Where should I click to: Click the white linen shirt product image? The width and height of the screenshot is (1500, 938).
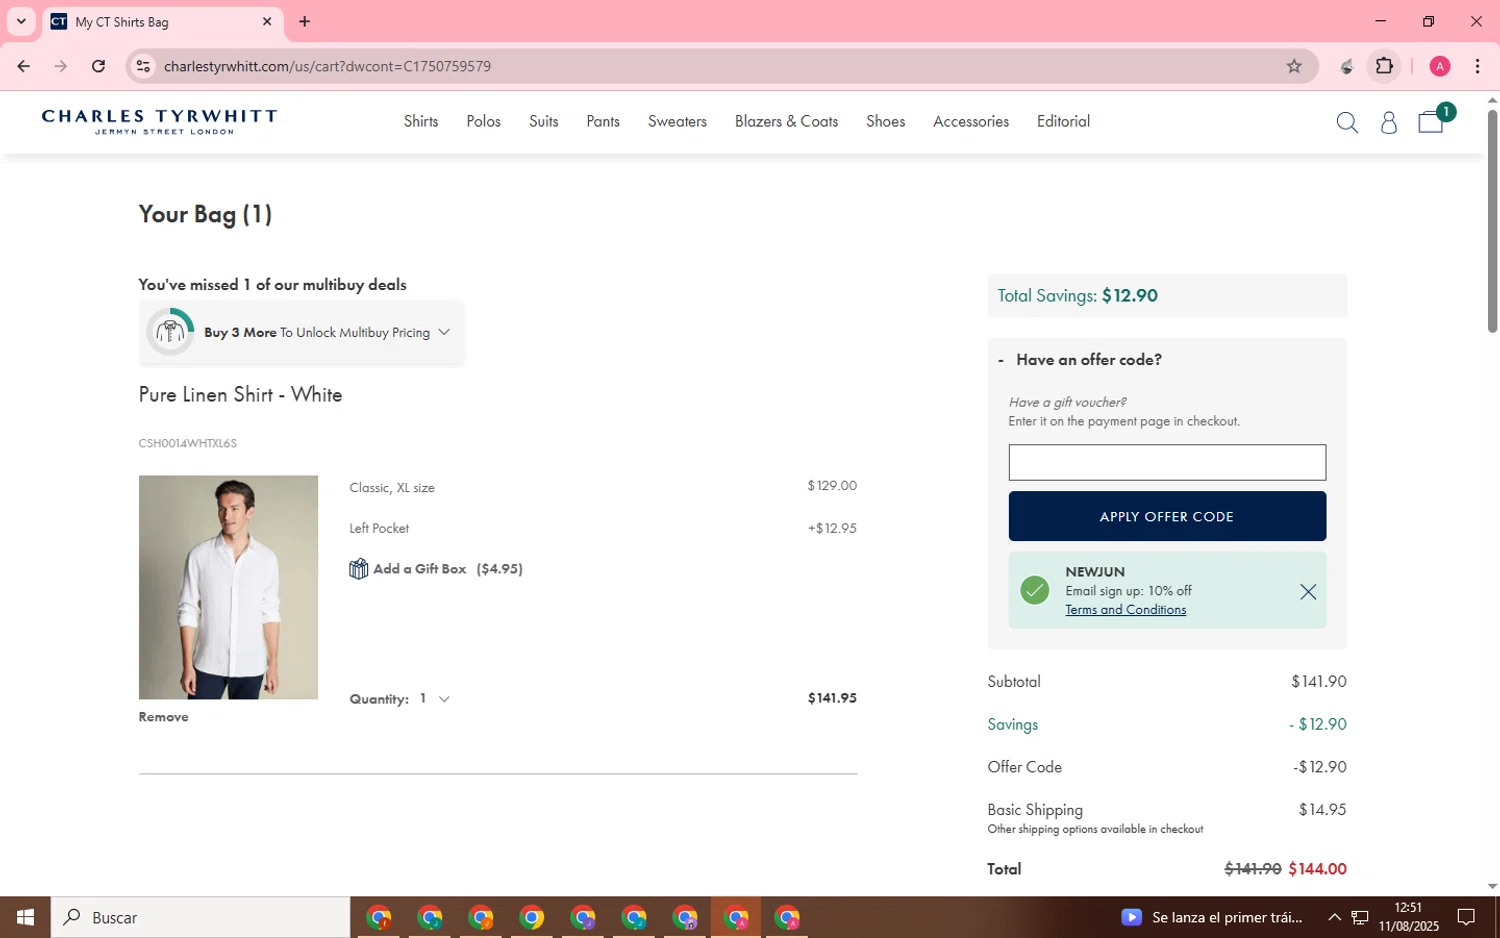tap(228, 587)
